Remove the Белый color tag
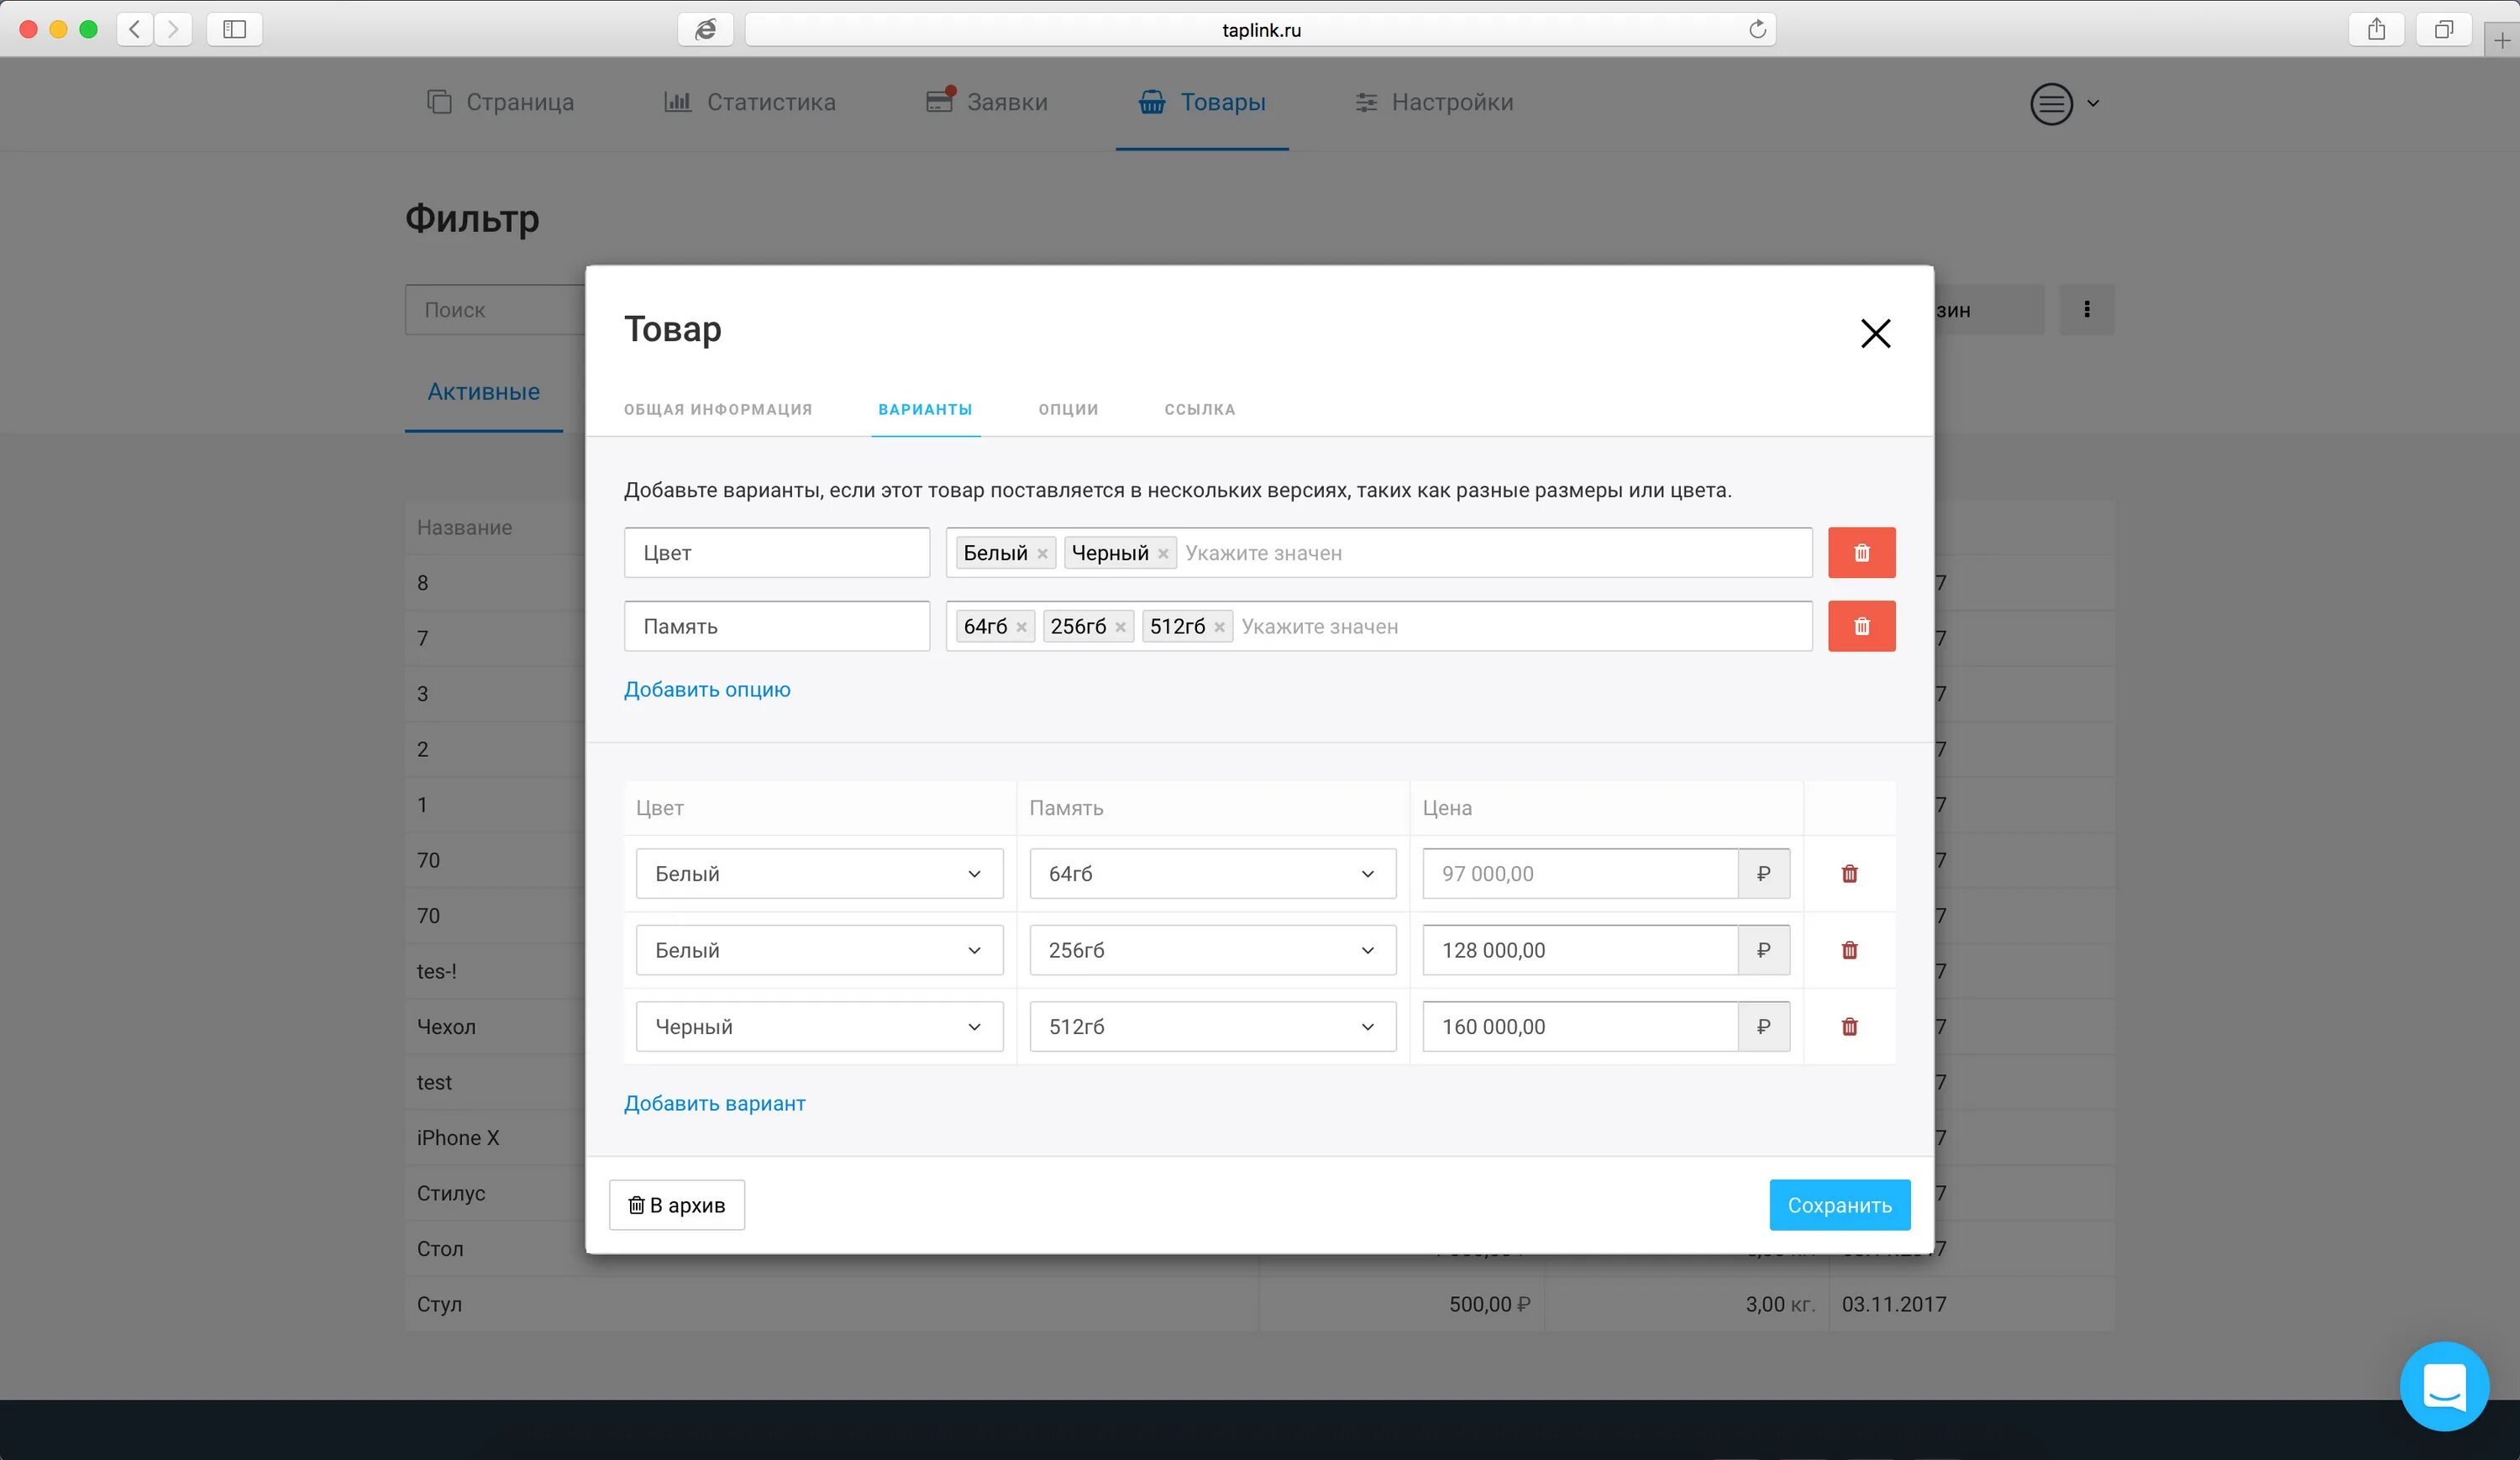Image resolution: width=2520 pixels, height=1460 pixels. point(1042,554)
